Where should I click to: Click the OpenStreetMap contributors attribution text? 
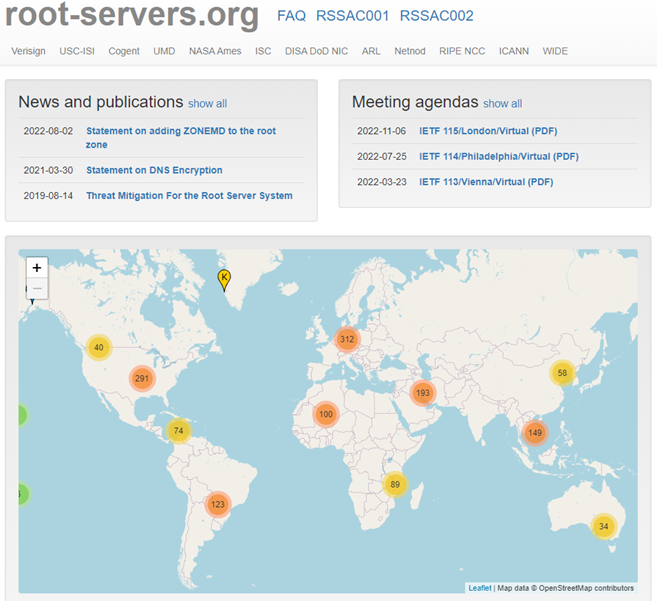586,588
